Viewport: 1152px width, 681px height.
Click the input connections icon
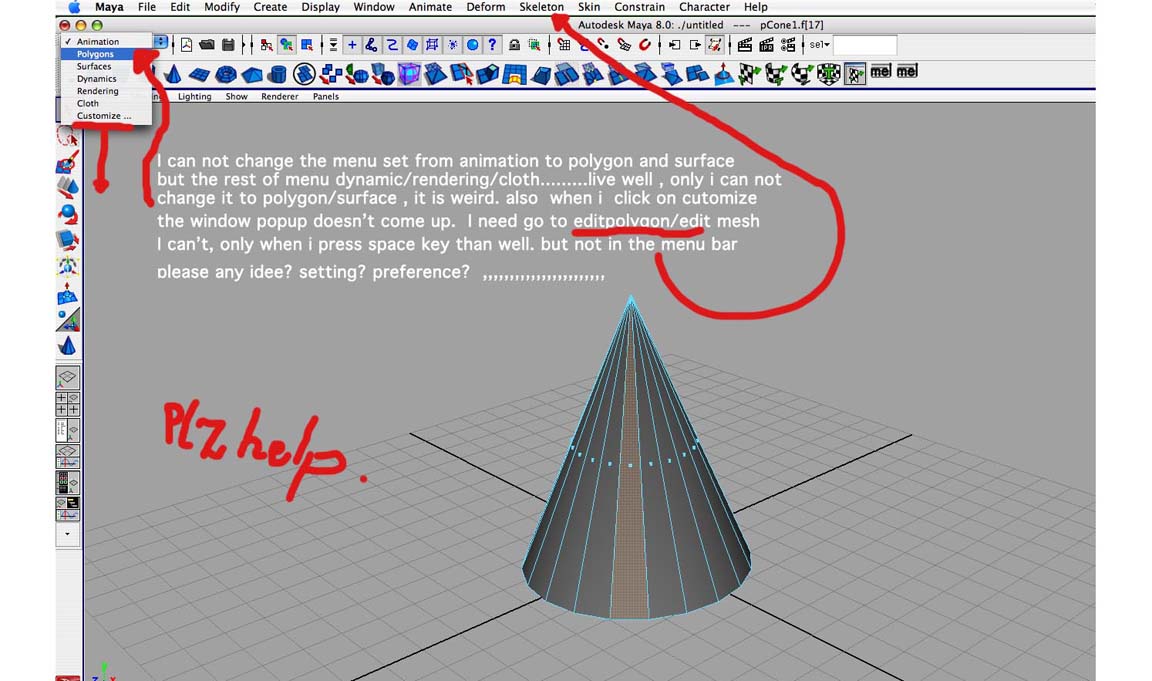674,45
